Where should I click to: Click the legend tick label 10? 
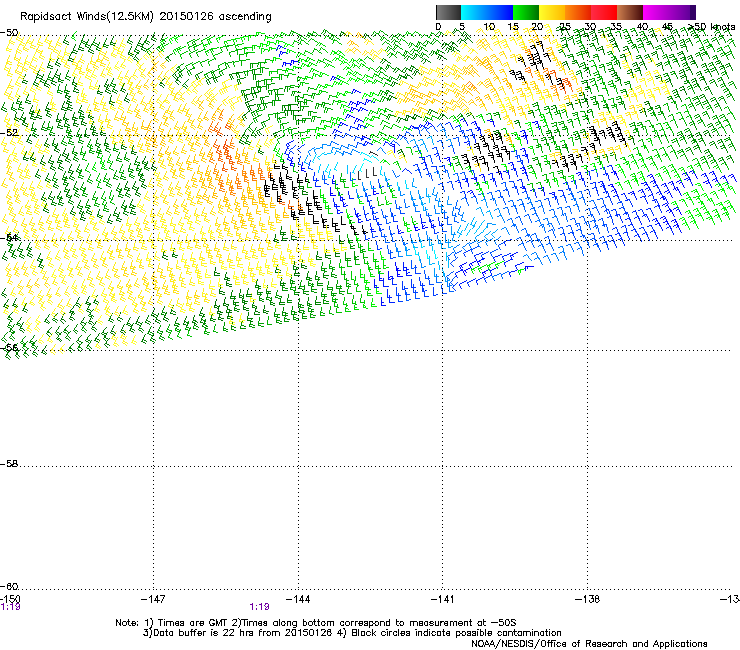pos(489,27)
